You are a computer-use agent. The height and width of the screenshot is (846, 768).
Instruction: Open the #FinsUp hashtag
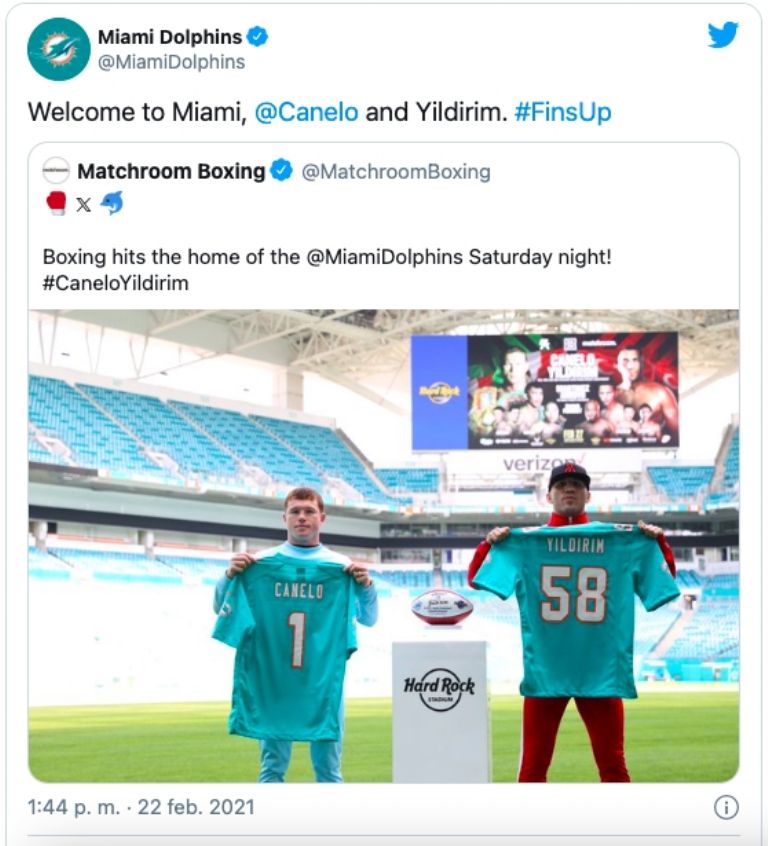click(563, 112)
